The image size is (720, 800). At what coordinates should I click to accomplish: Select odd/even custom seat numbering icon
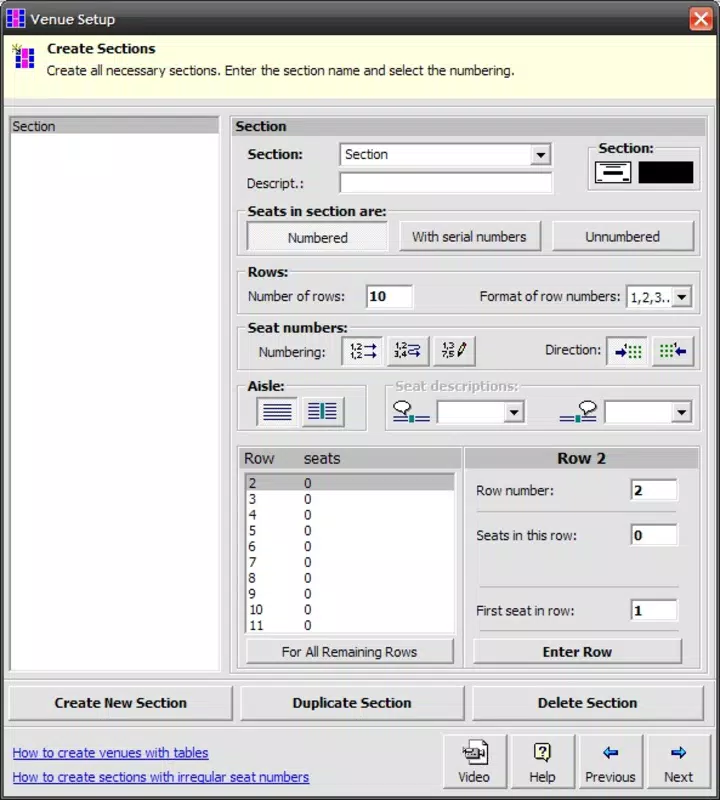tap(454, 351)
